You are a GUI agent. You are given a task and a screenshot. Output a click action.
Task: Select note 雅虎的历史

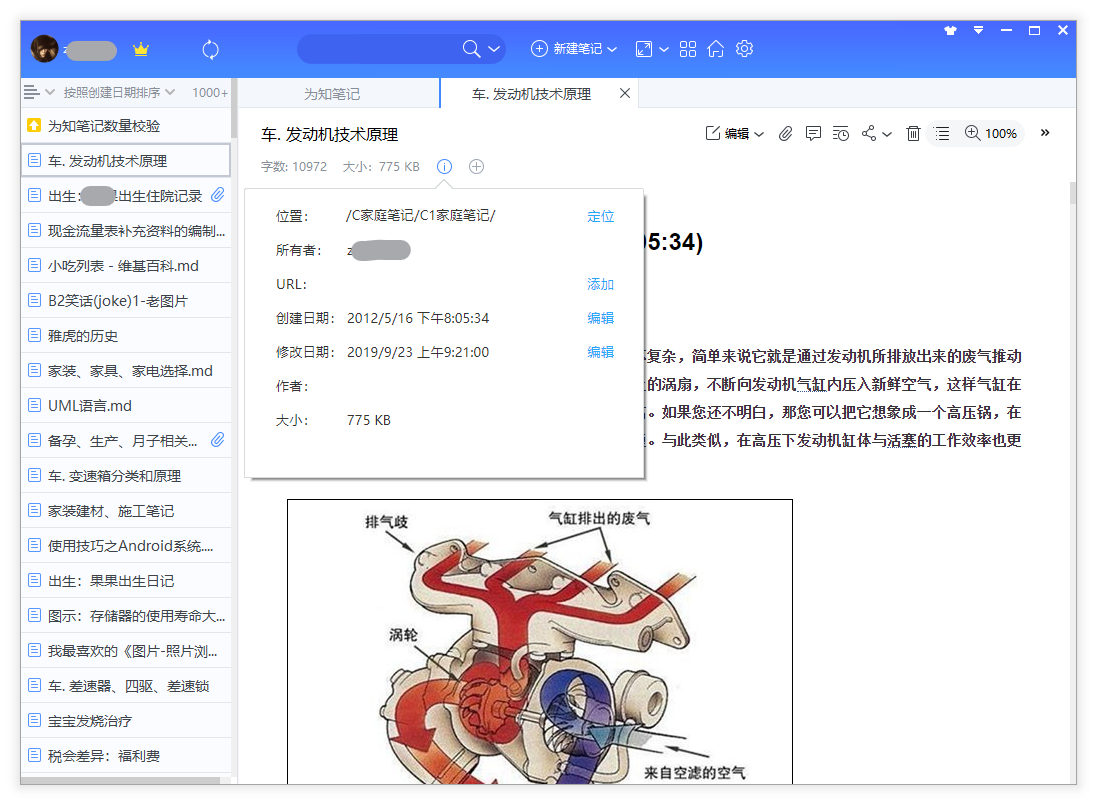coord(126,336)
